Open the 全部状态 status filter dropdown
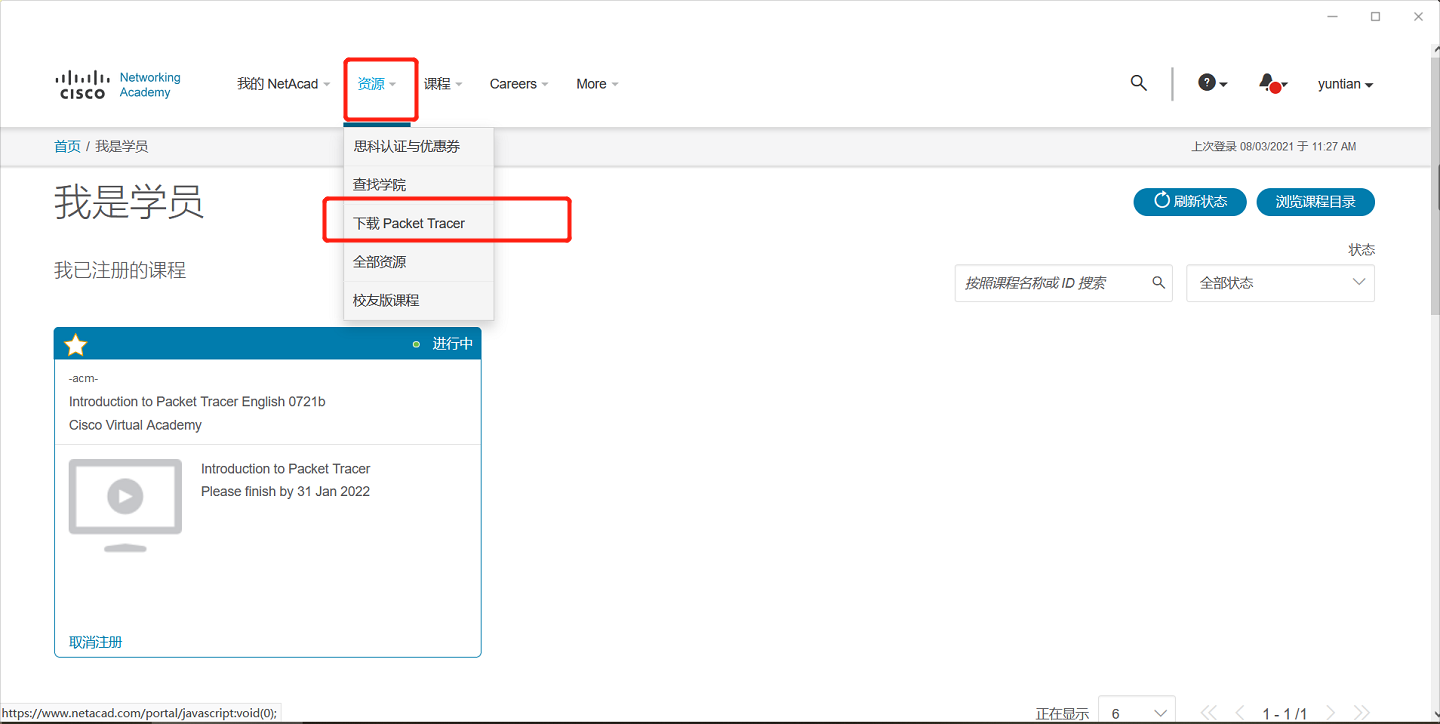Image resolution: width=1440 pixels, height=724 pixels. coord(1280,283)
